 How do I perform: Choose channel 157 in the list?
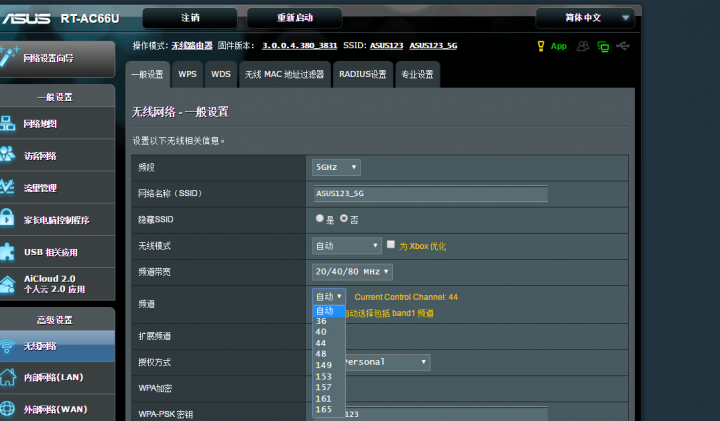pos(329,387)
